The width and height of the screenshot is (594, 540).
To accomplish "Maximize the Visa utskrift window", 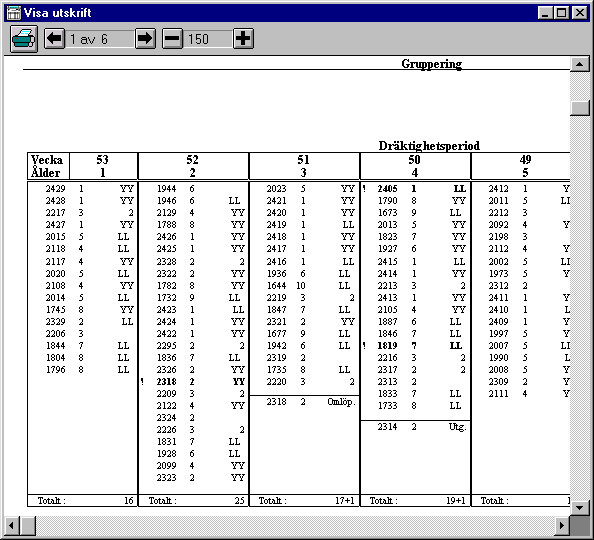I will point(562,13).
